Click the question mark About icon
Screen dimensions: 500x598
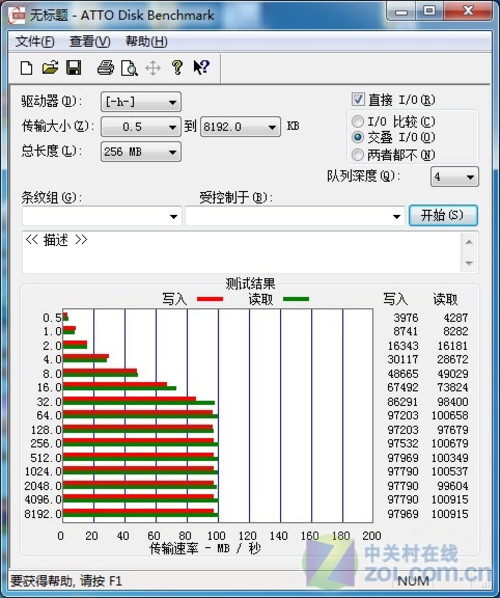click(177, 68)
